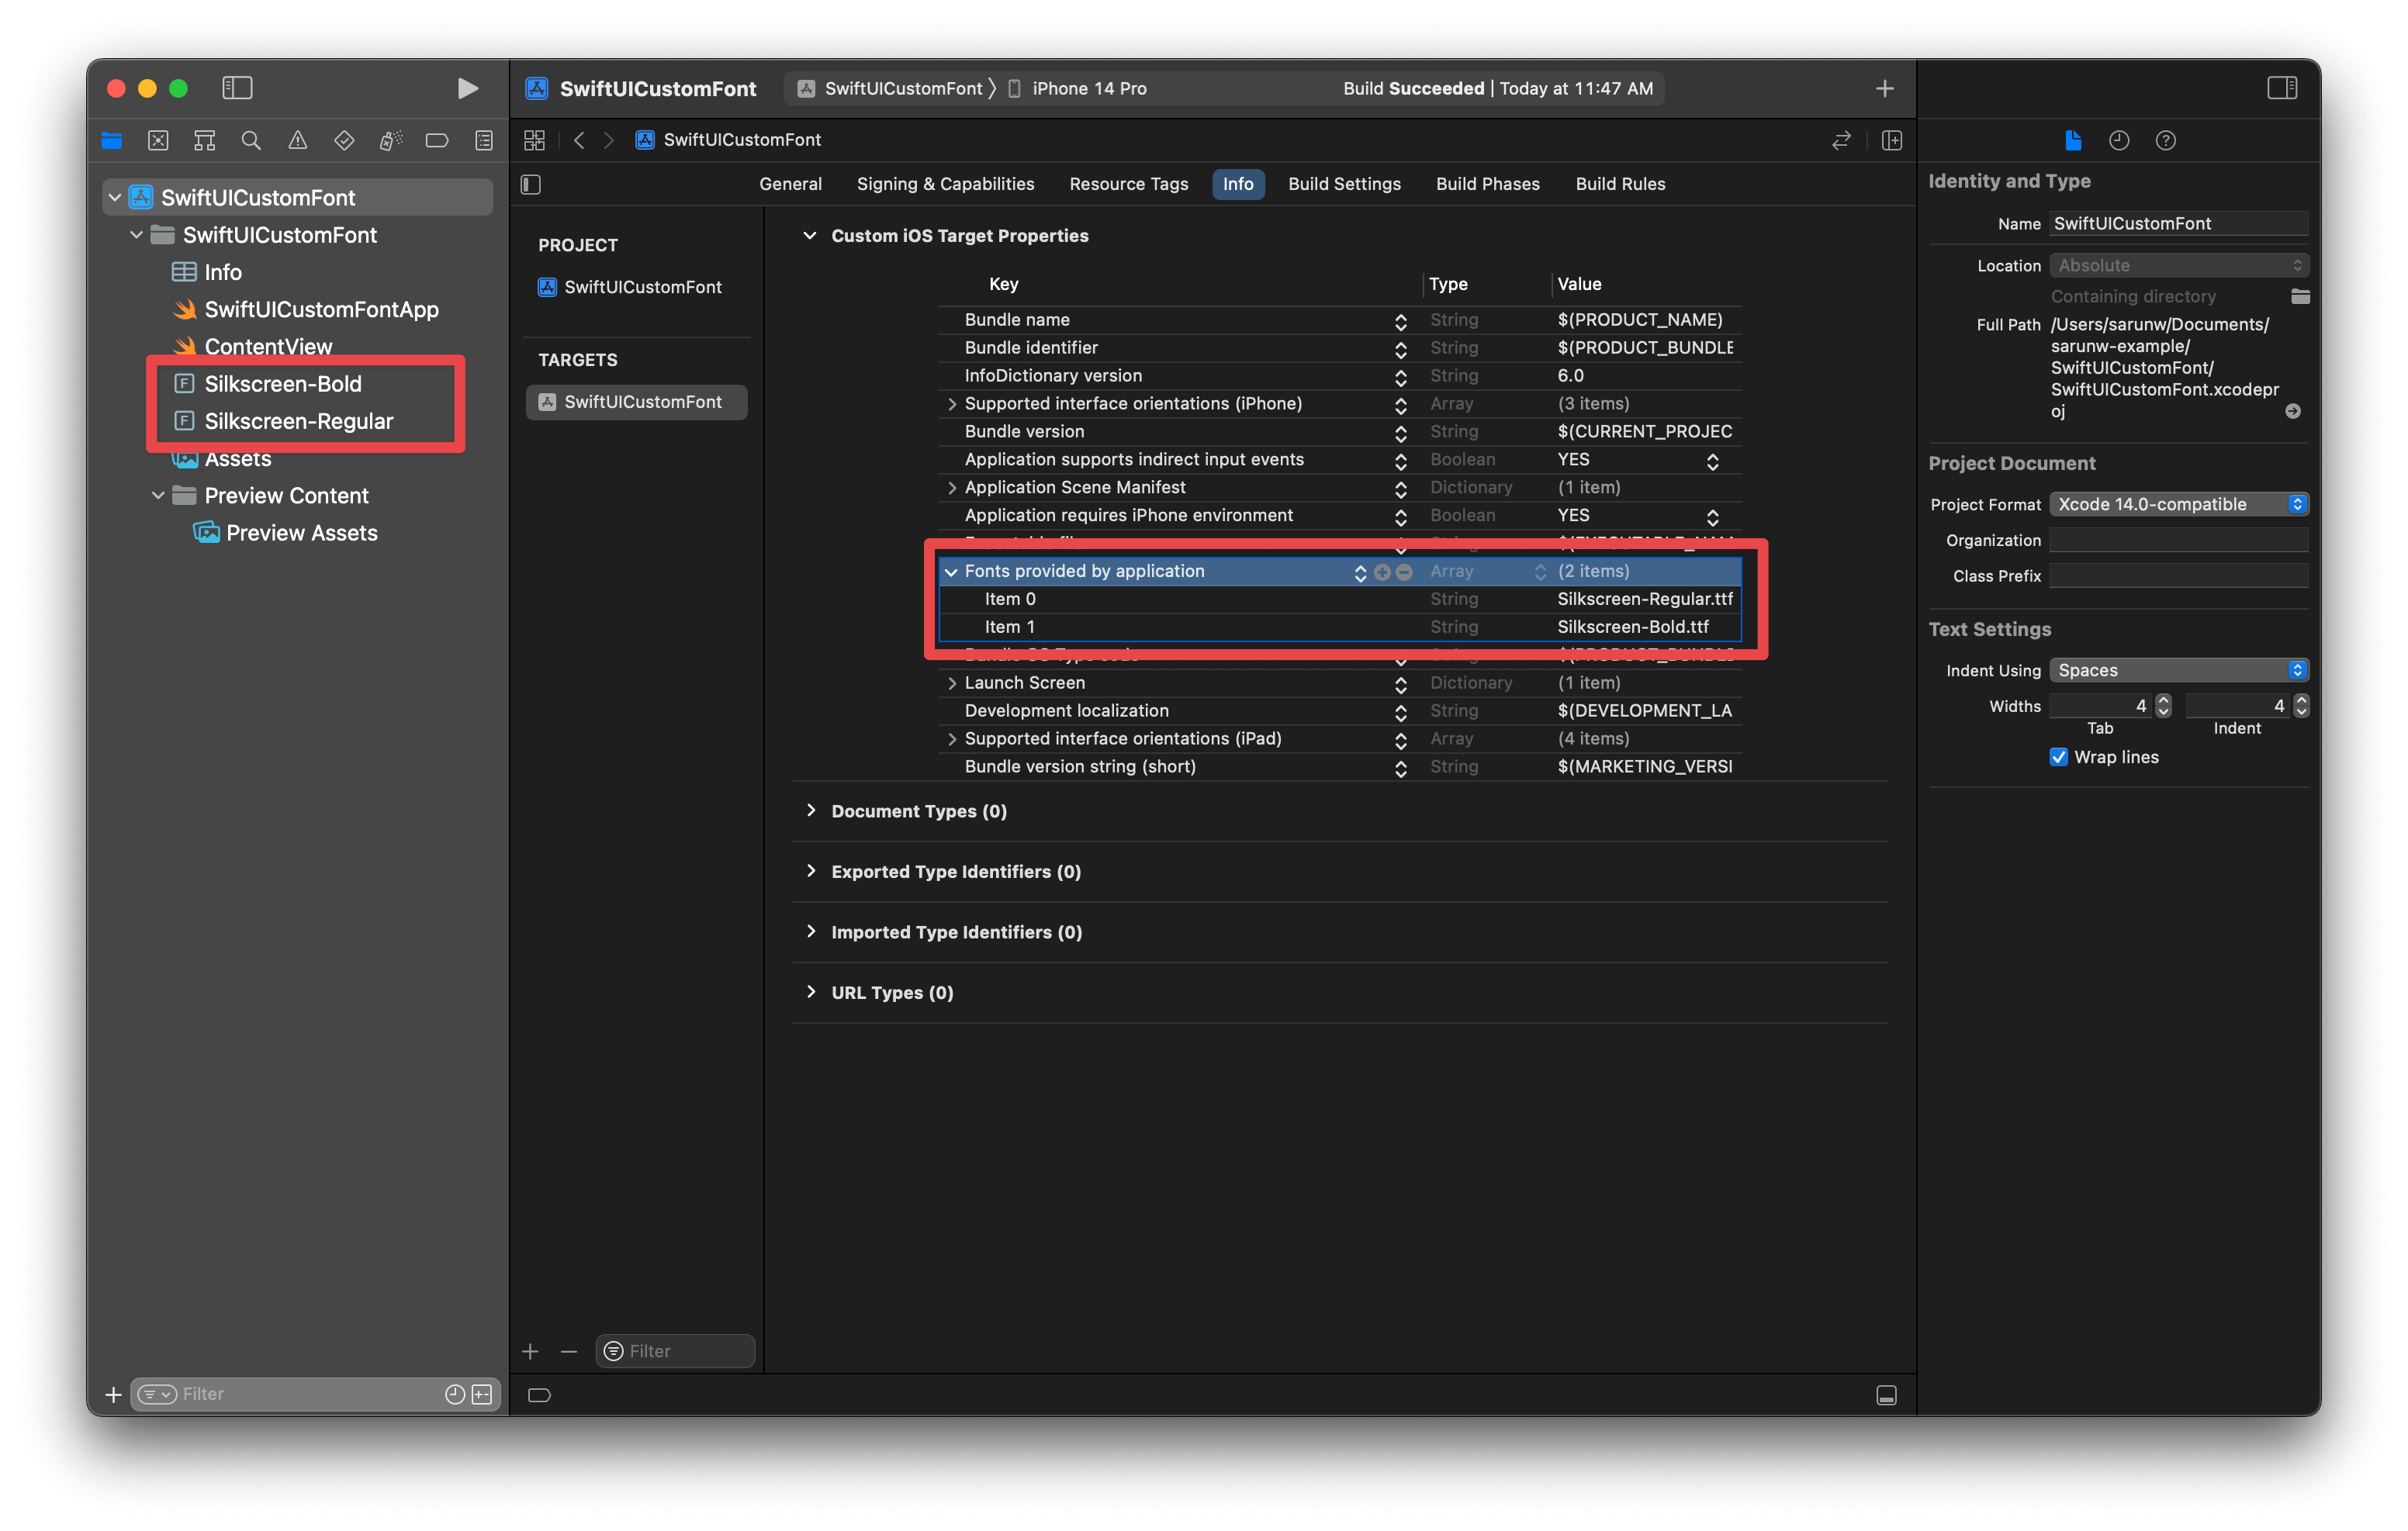Switch to the Build Settings tab

point(1343,182)
